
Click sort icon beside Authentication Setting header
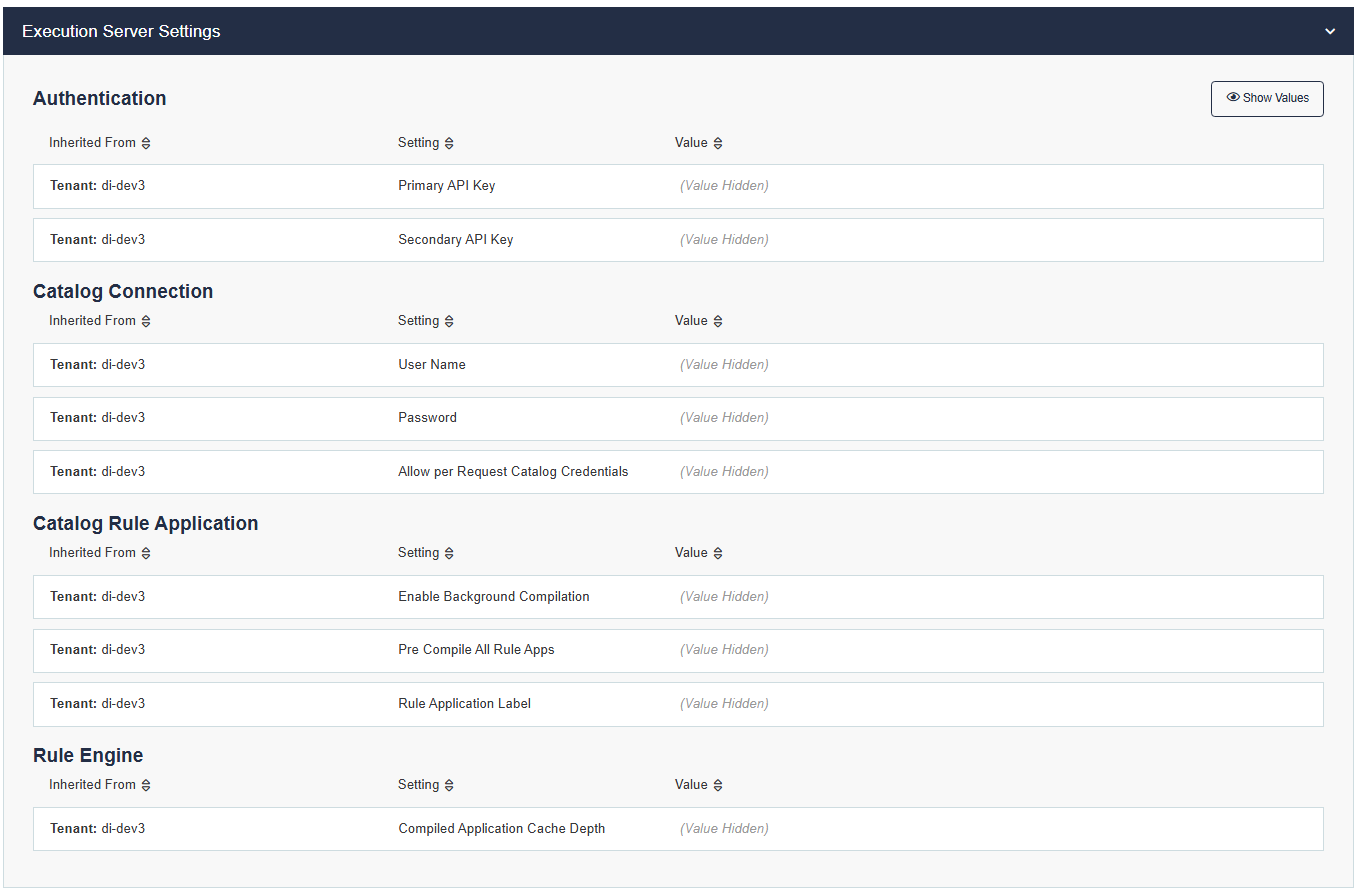[x=449, y=143]
